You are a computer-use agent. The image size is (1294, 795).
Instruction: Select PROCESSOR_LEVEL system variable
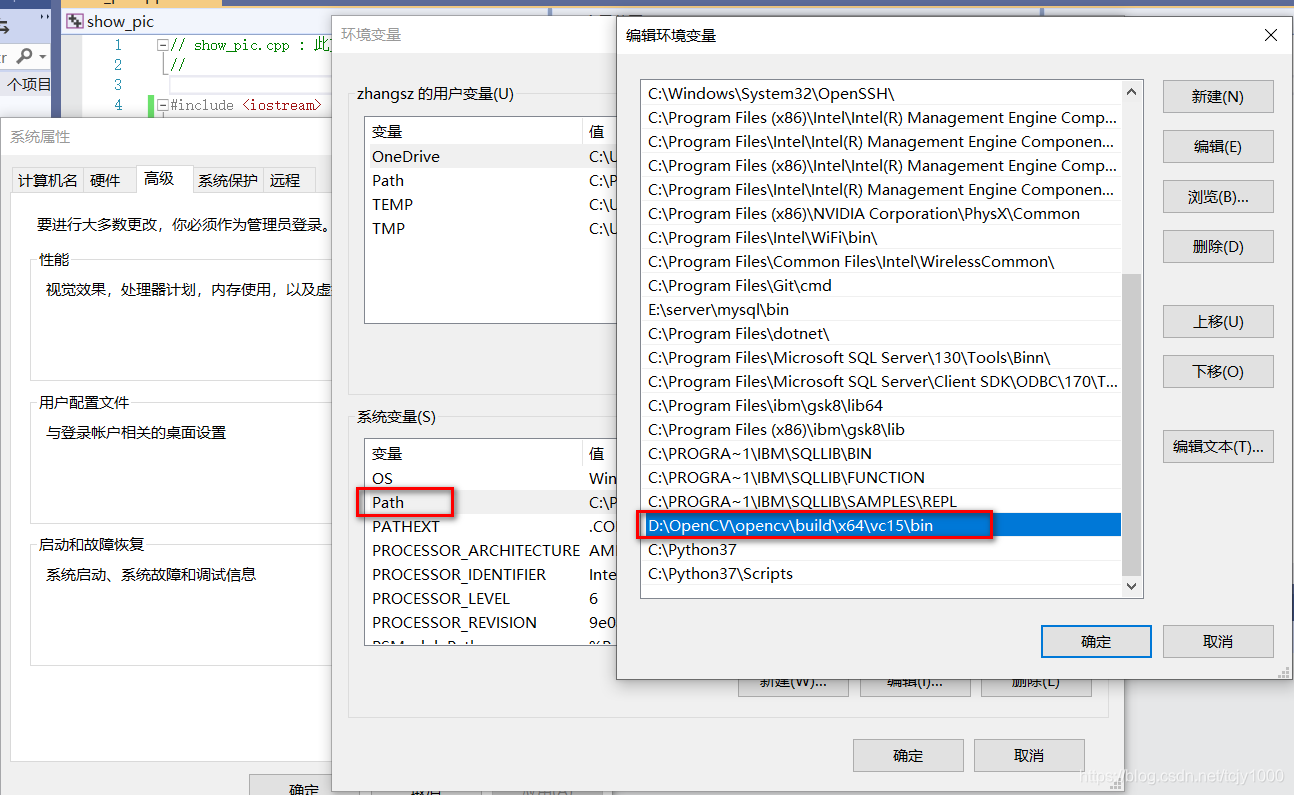click(x=490, y=598)
